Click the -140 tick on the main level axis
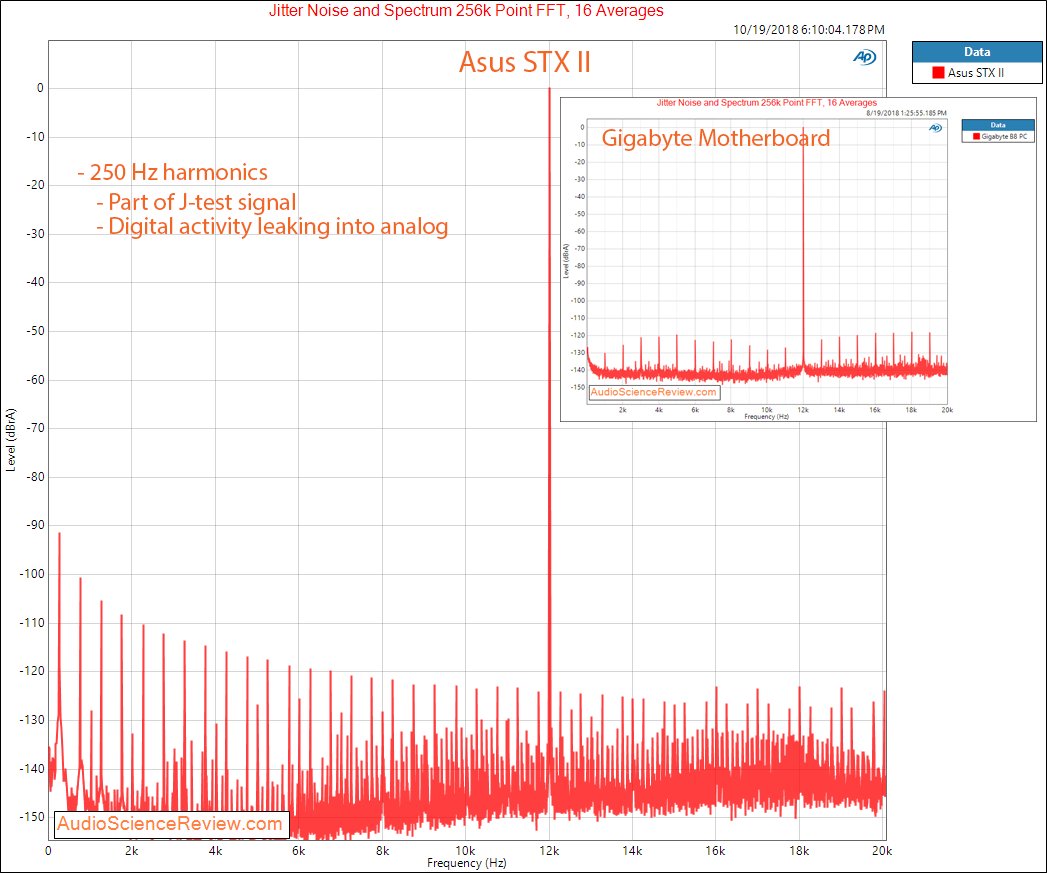The image size is (1047, 873). [x=33, y=768]
